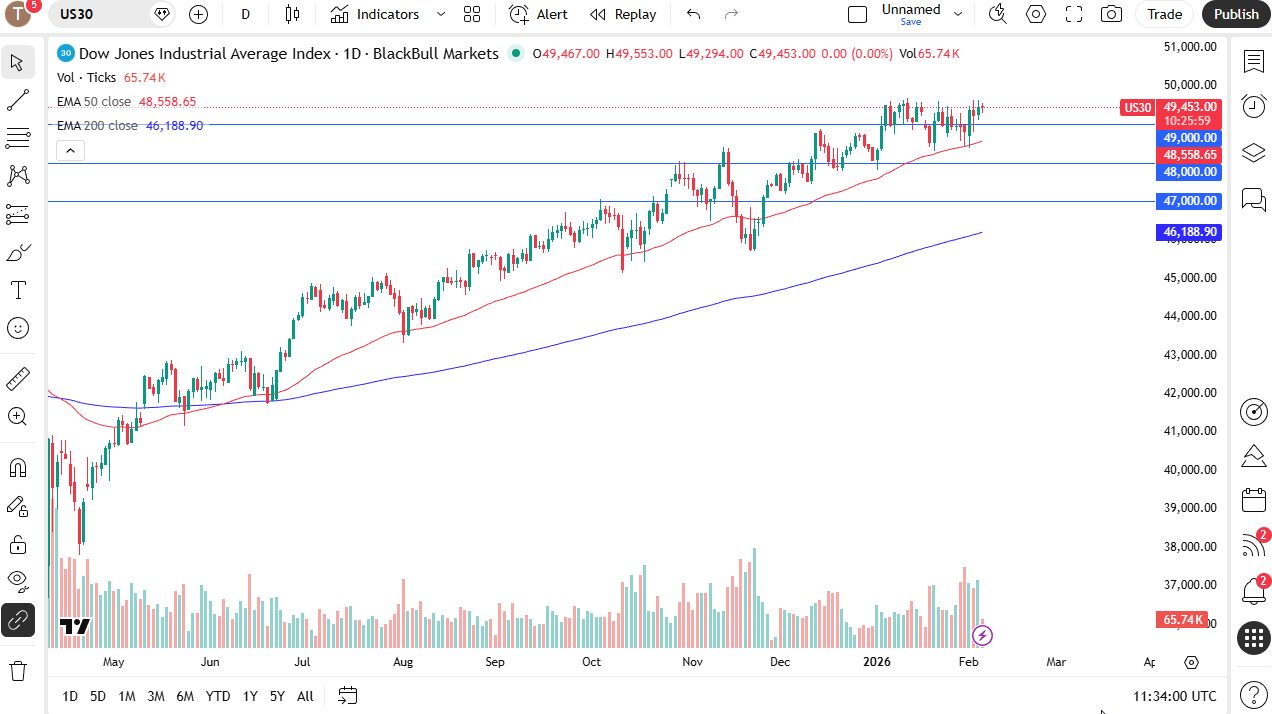The image size is (1272, 714).
Task: Open the alerts clock panel
Action: point(1253,106)
